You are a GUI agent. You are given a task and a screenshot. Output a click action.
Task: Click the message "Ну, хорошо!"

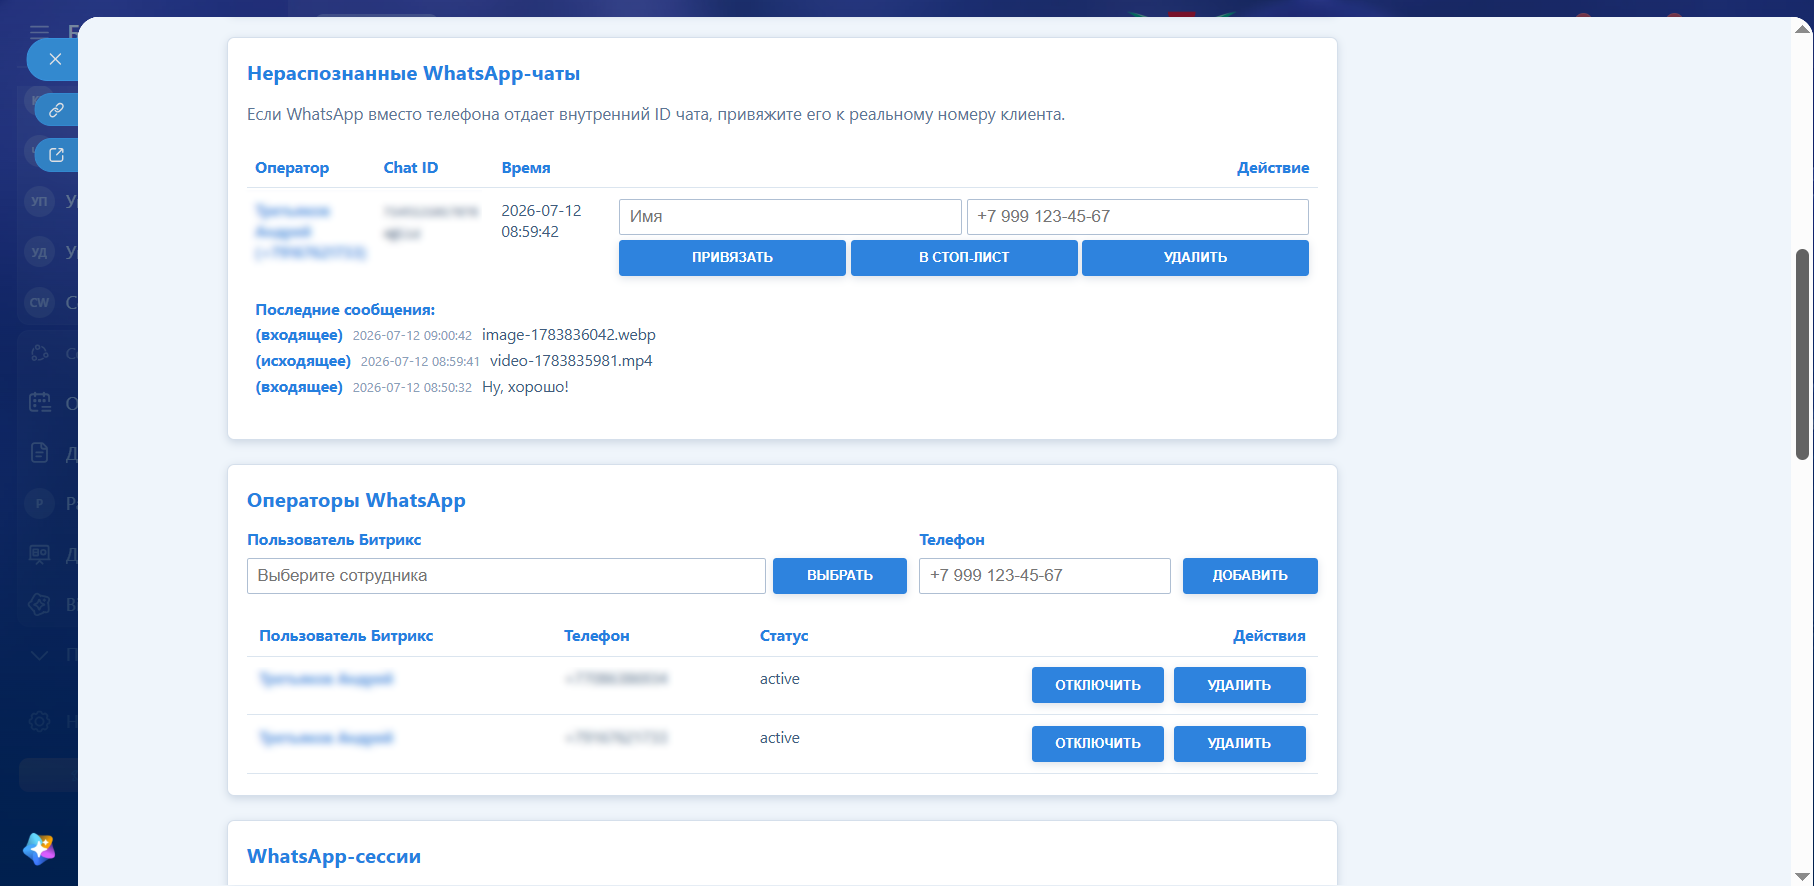pyautogui.click(x=525, y=387)
